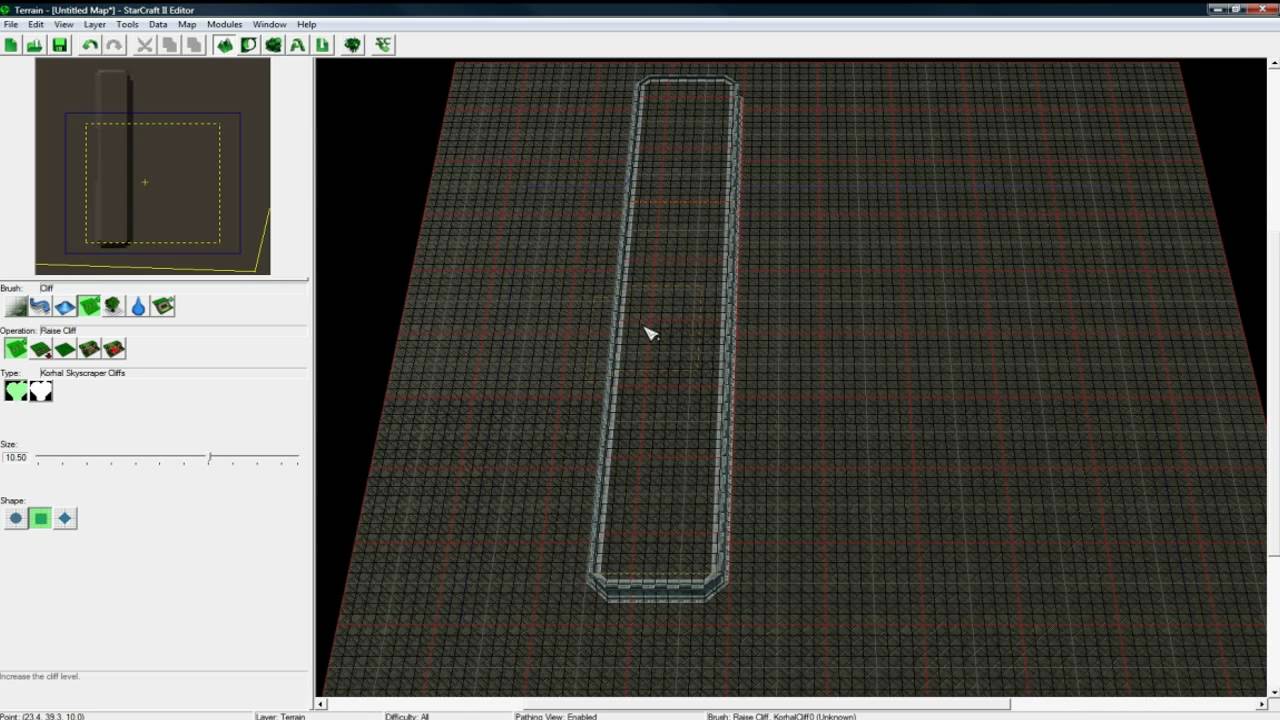Select the Foliage brush
Screen dimensions: 1280x720
pyautogui.click(x=114, y=306)
